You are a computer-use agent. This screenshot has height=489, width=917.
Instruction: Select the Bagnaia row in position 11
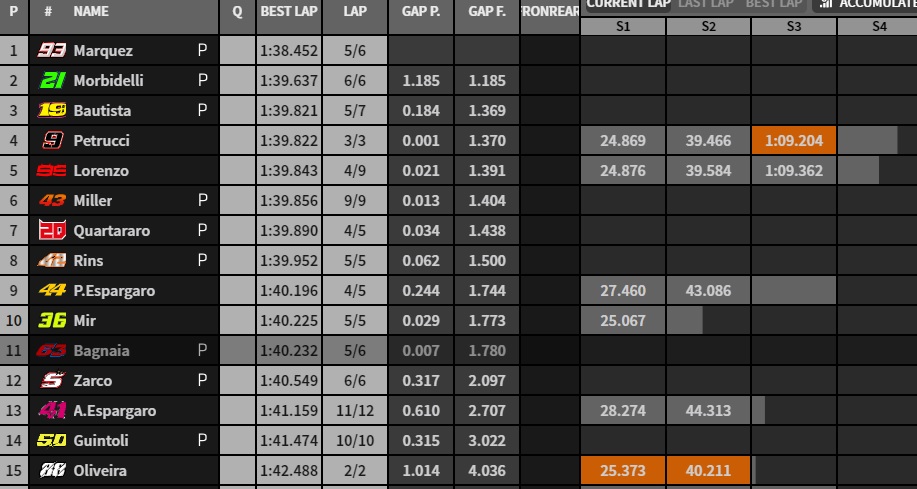458,350
